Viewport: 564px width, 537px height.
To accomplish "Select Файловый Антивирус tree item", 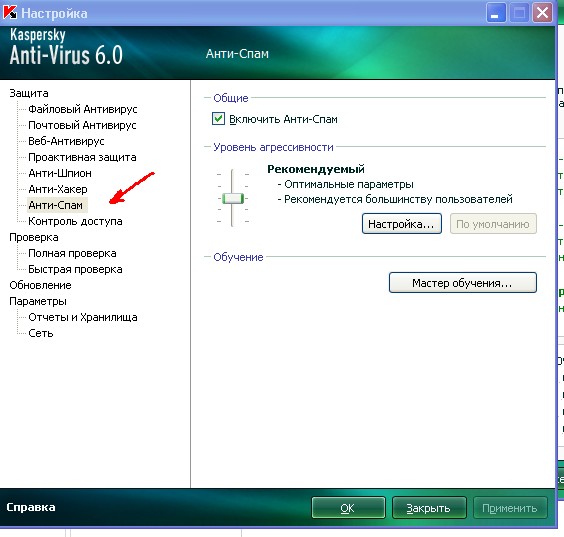I will (x=83, y=109).
